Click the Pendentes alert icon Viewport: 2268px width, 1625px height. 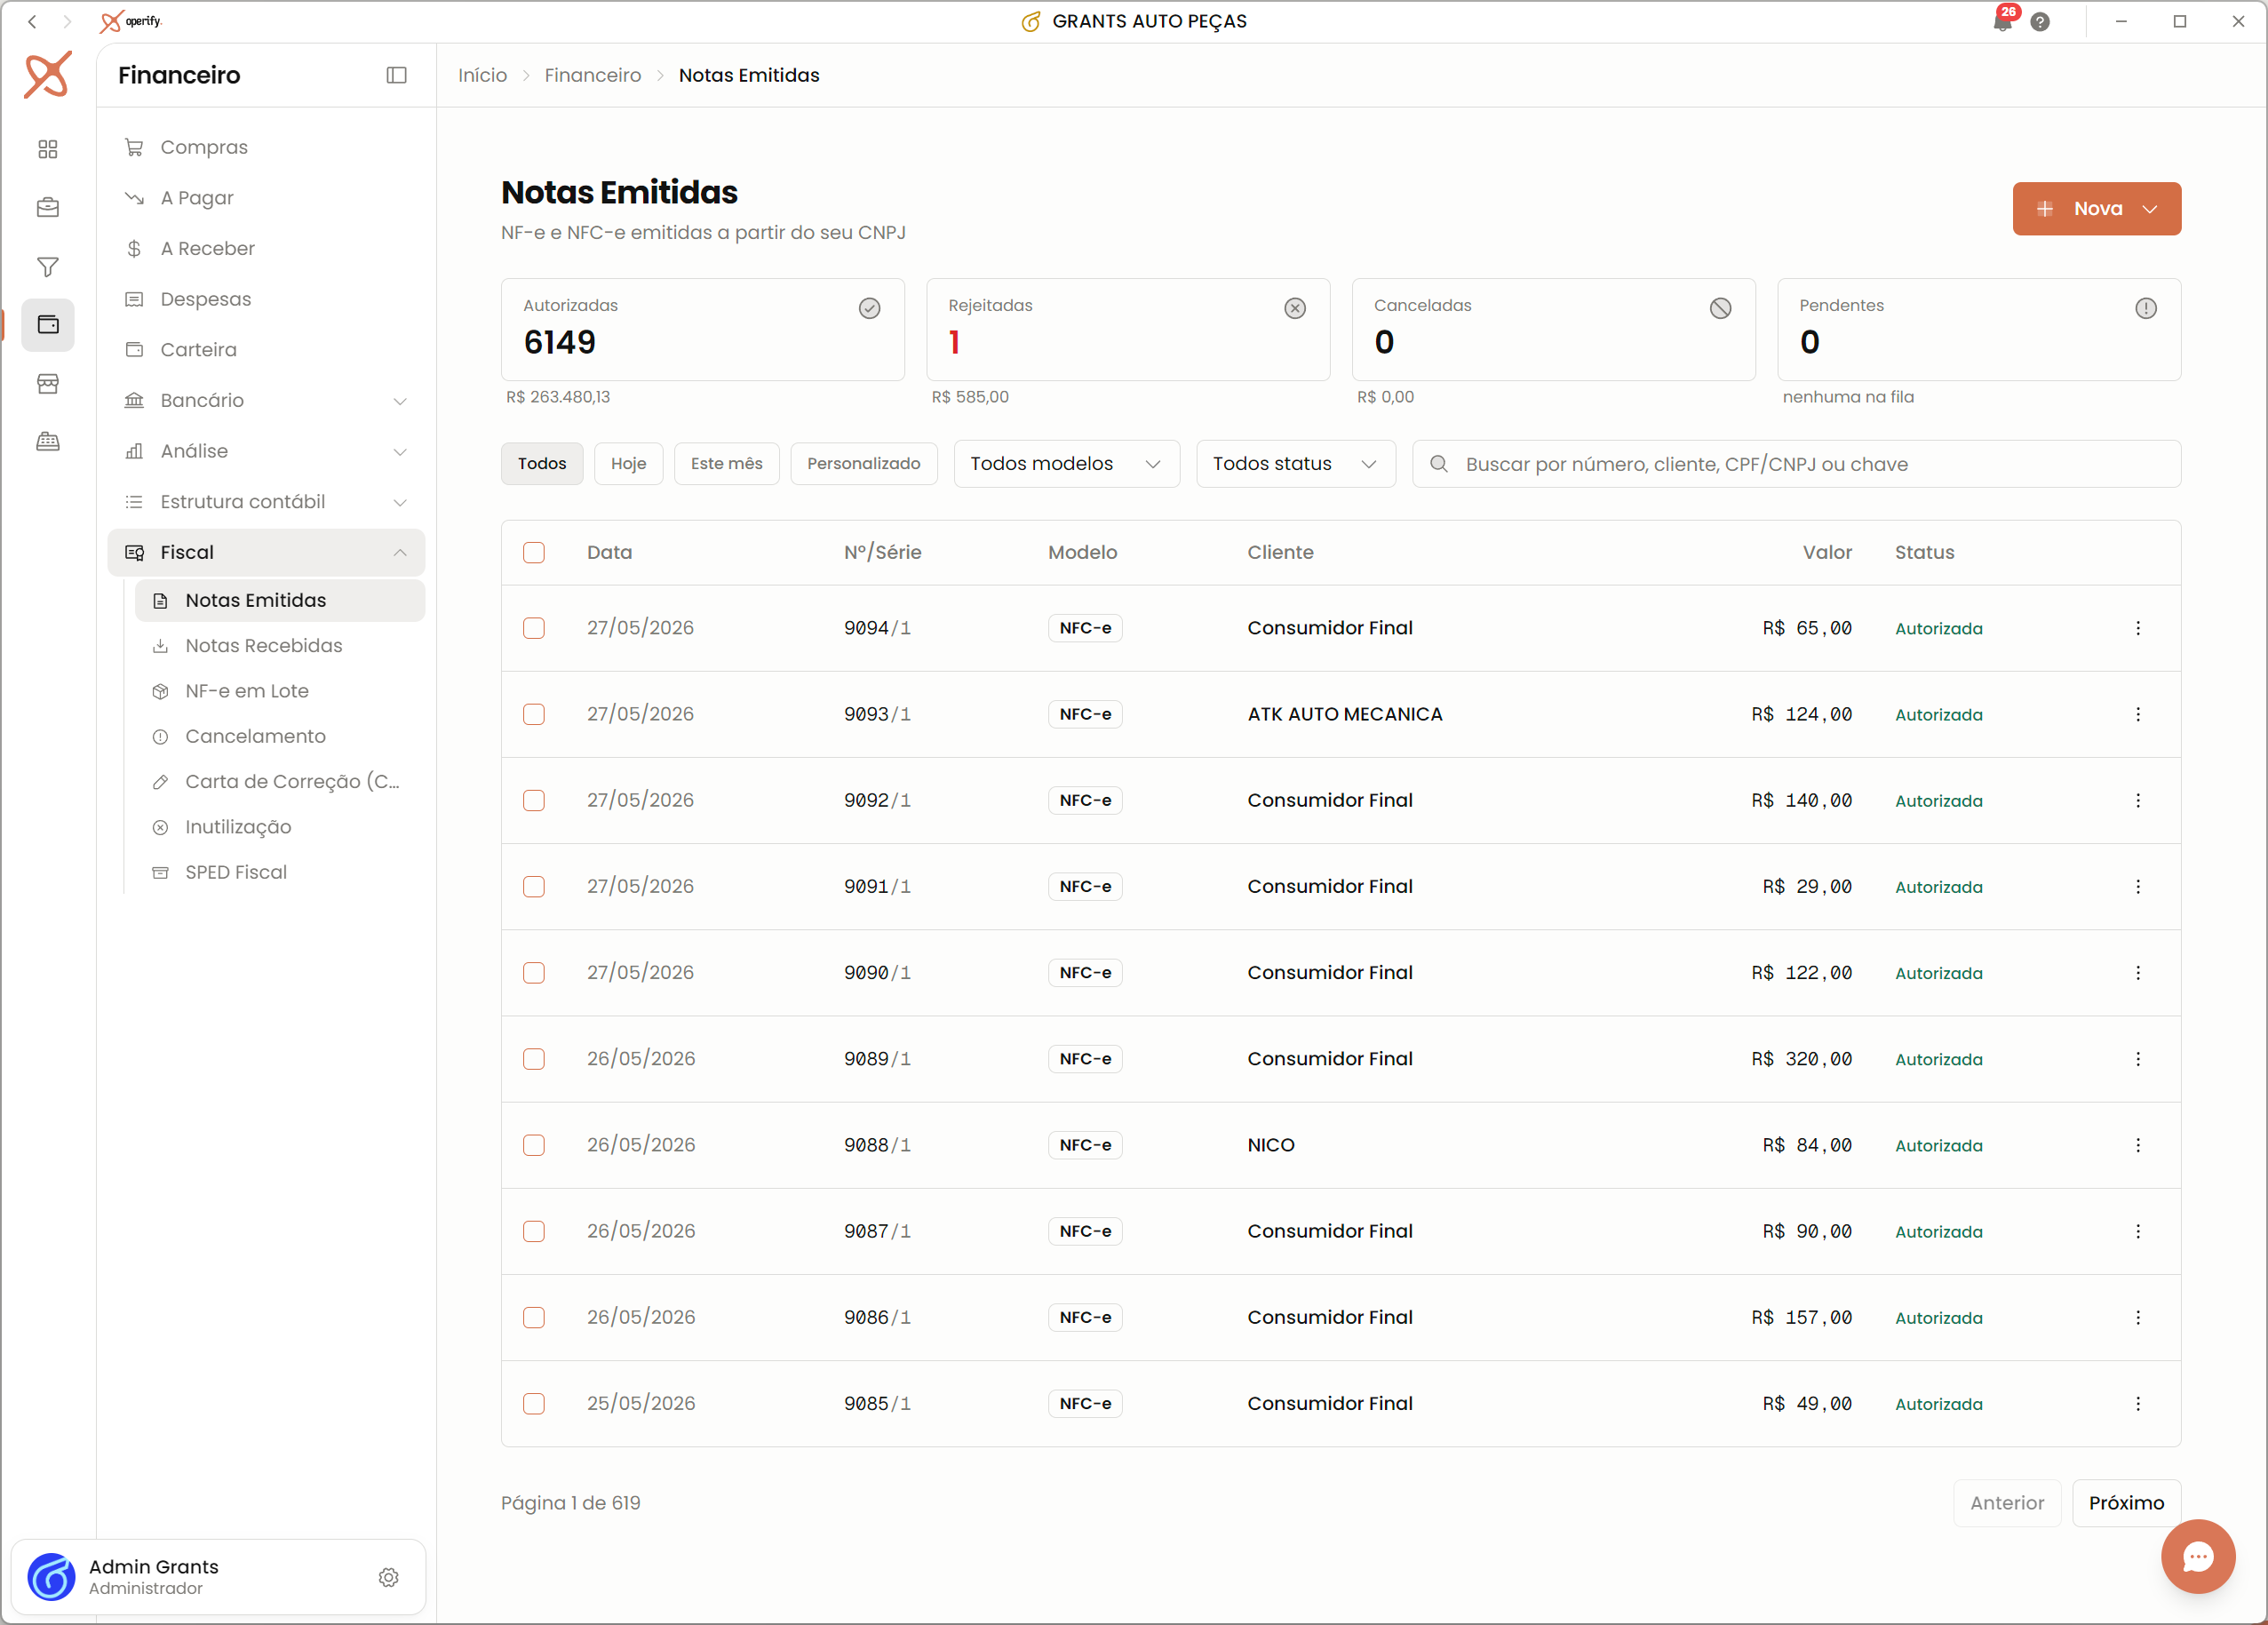click(2146, 308)
